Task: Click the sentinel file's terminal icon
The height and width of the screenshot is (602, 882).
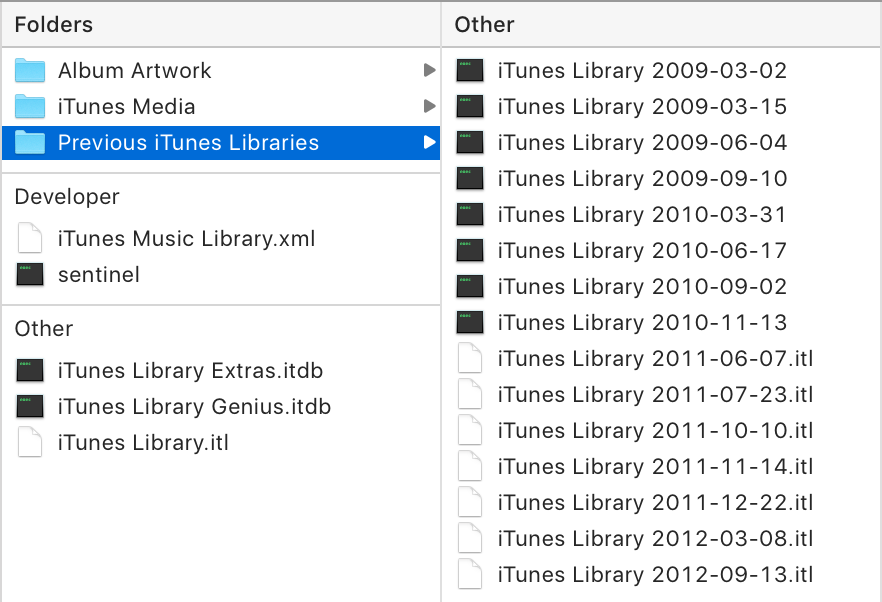Action: (30, 275)
